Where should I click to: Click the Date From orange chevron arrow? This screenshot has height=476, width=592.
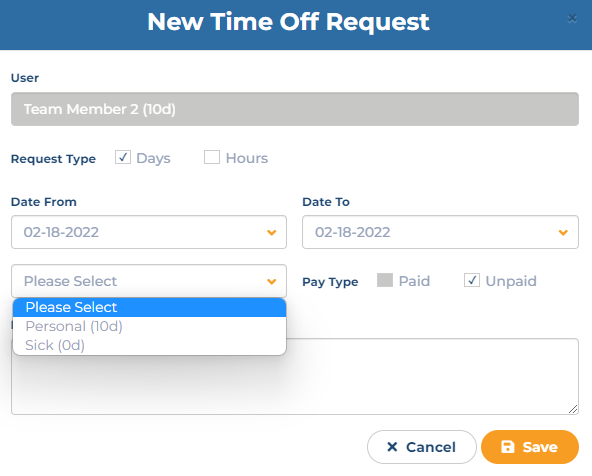tap(271, 233)
